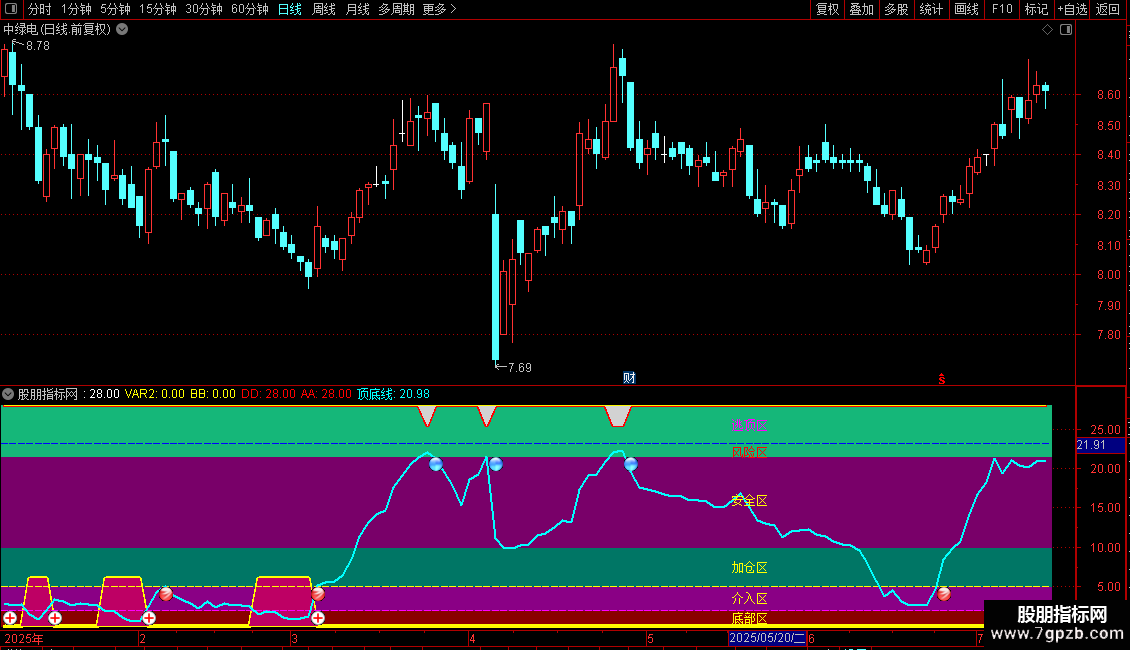Click the 多股 multi-stock button
1130x650 pixels.
897,9
